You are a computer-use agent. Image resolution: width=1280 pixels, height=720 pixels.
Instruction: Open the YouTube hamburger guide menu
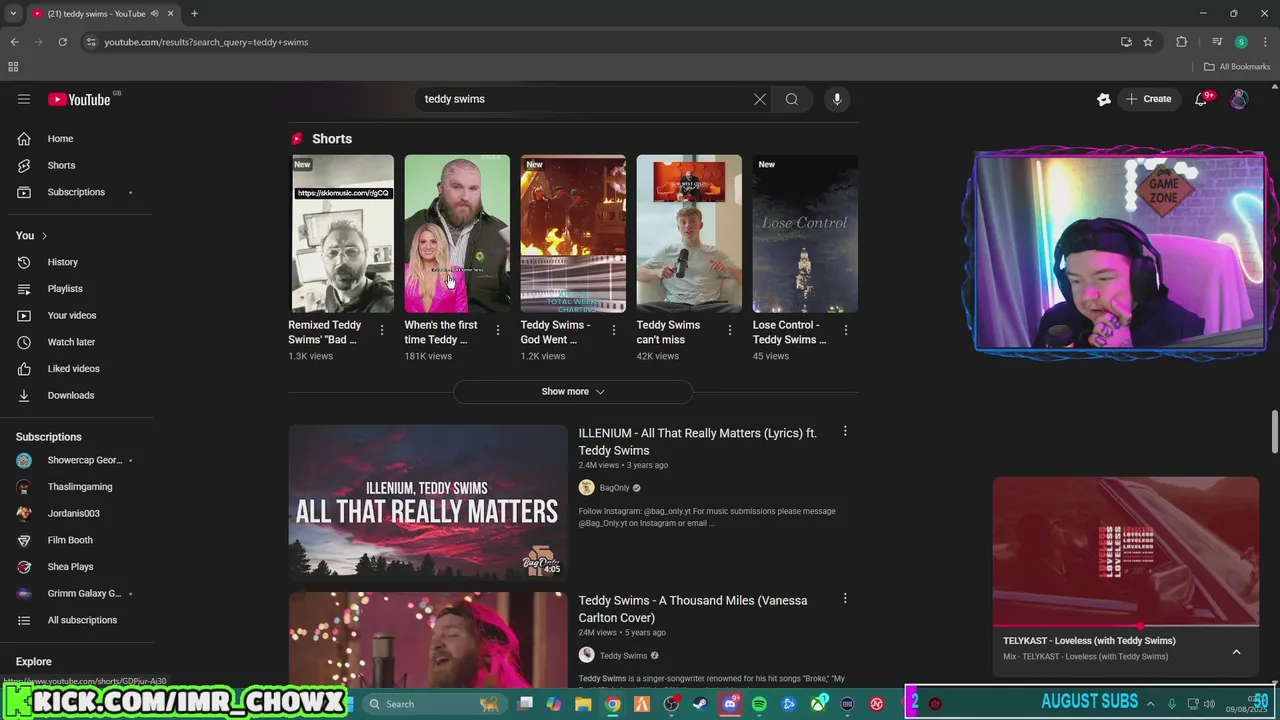pyautogui.click(x=24, y=99)
